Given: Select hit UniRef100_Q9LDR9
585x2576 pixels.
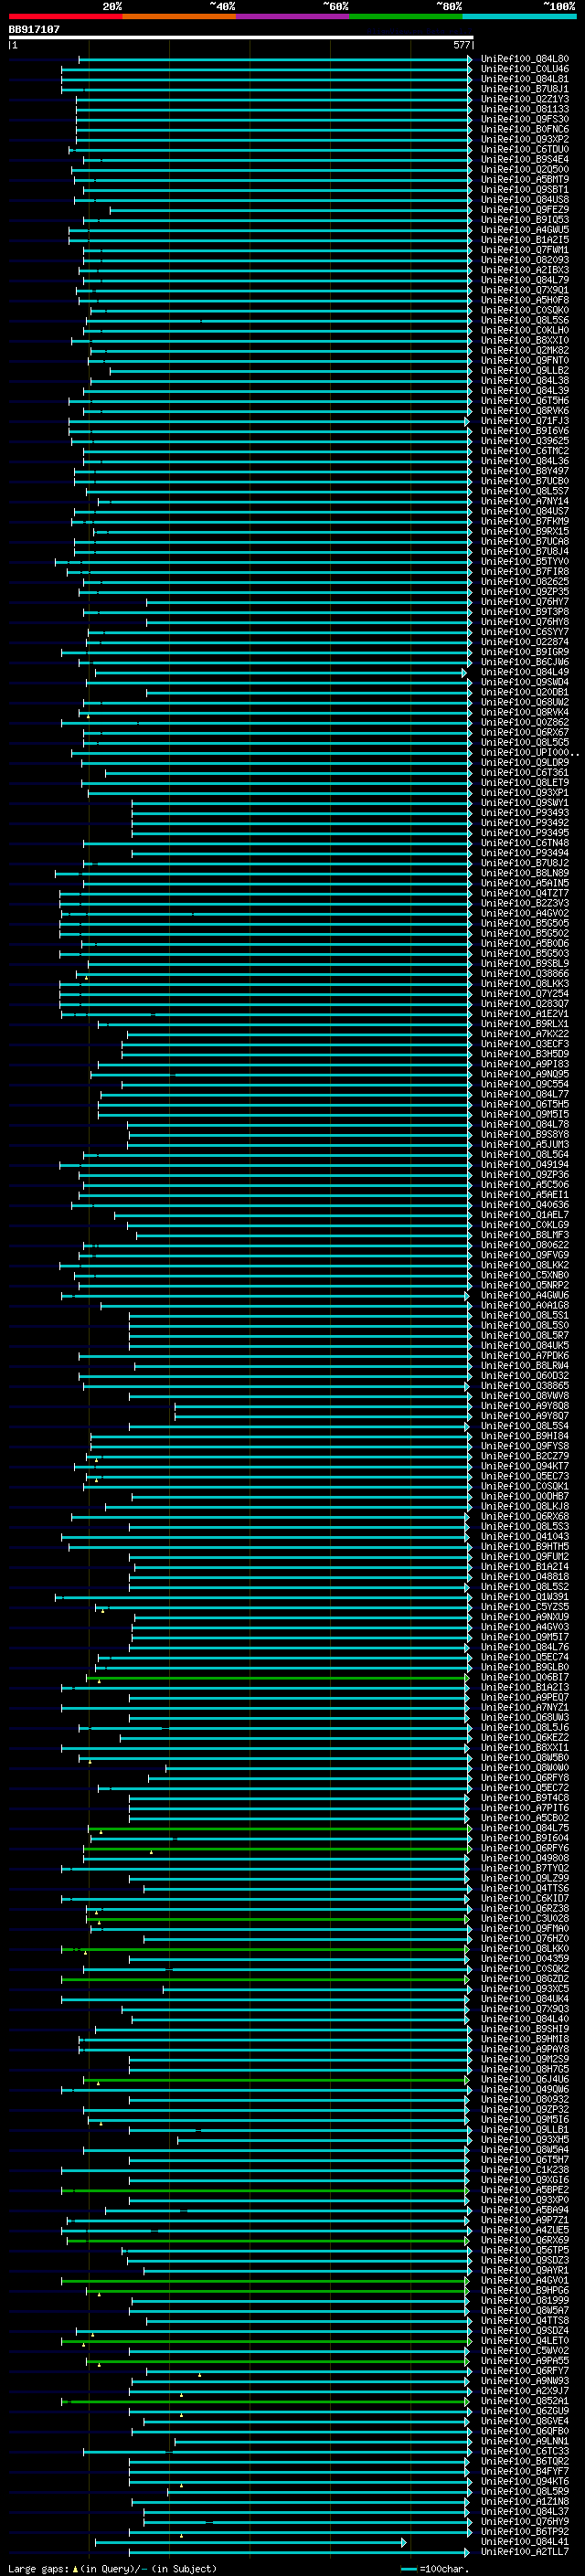Looking at the screenshot, I should click(x=525, y=762).
